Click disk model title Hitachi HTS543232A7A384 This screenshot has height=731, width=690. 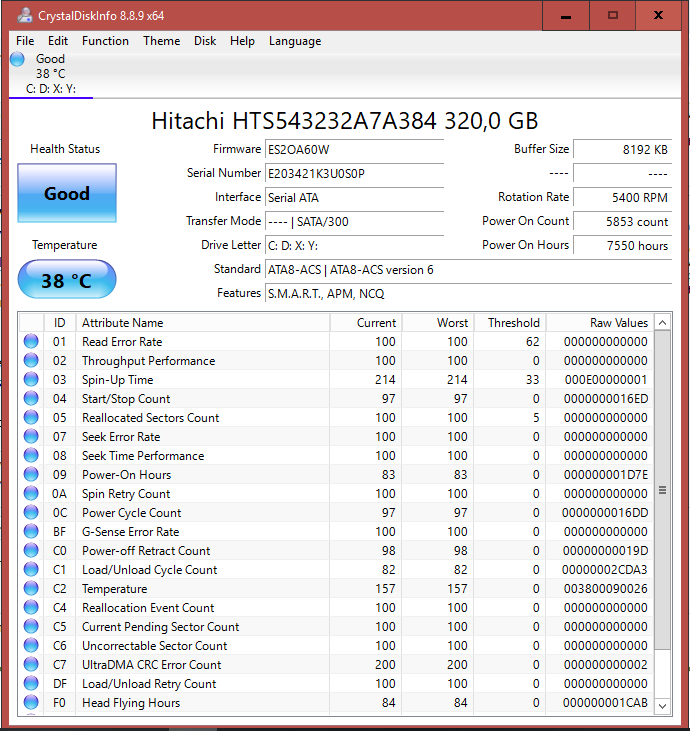coord(345,120)
